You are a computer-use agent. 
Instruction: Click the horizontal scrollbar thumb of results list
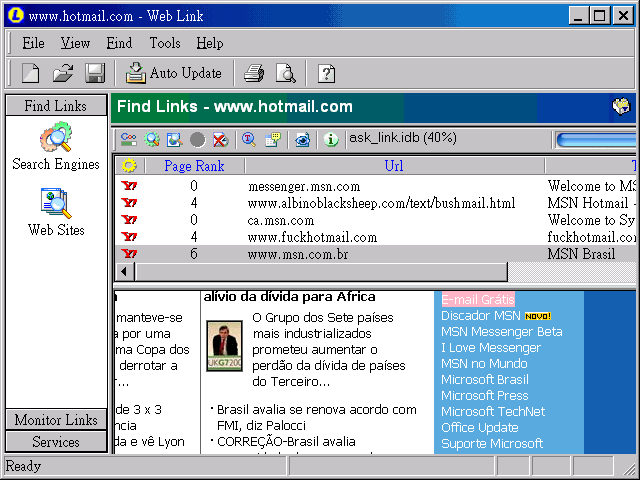[x=321, y=272]
